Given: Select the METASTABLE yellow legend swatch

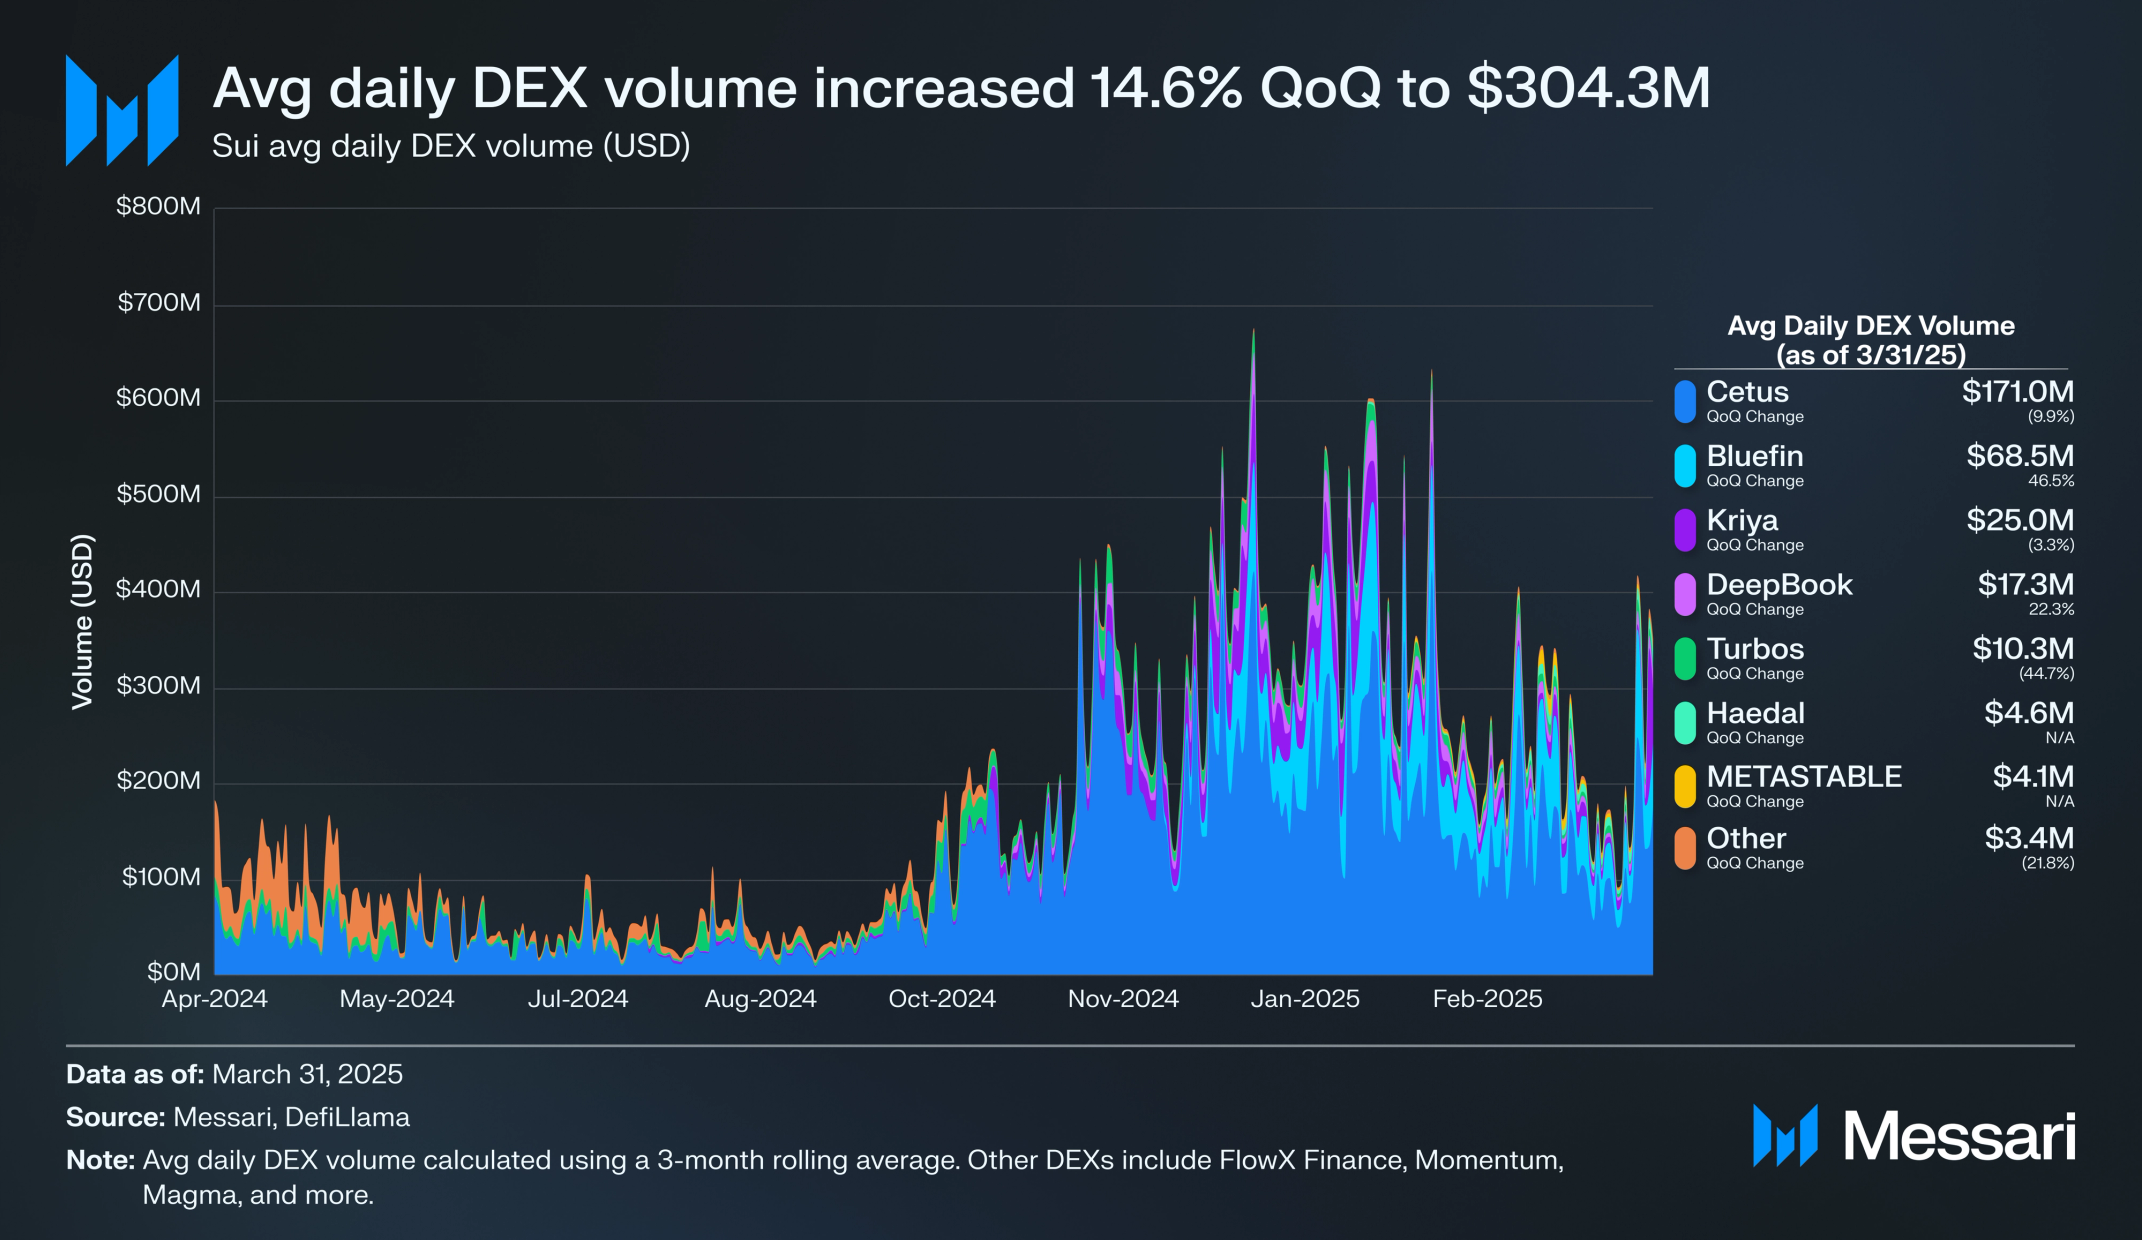Looking at the screenshot, I should pyautogui.click(x=1685, y=786).
